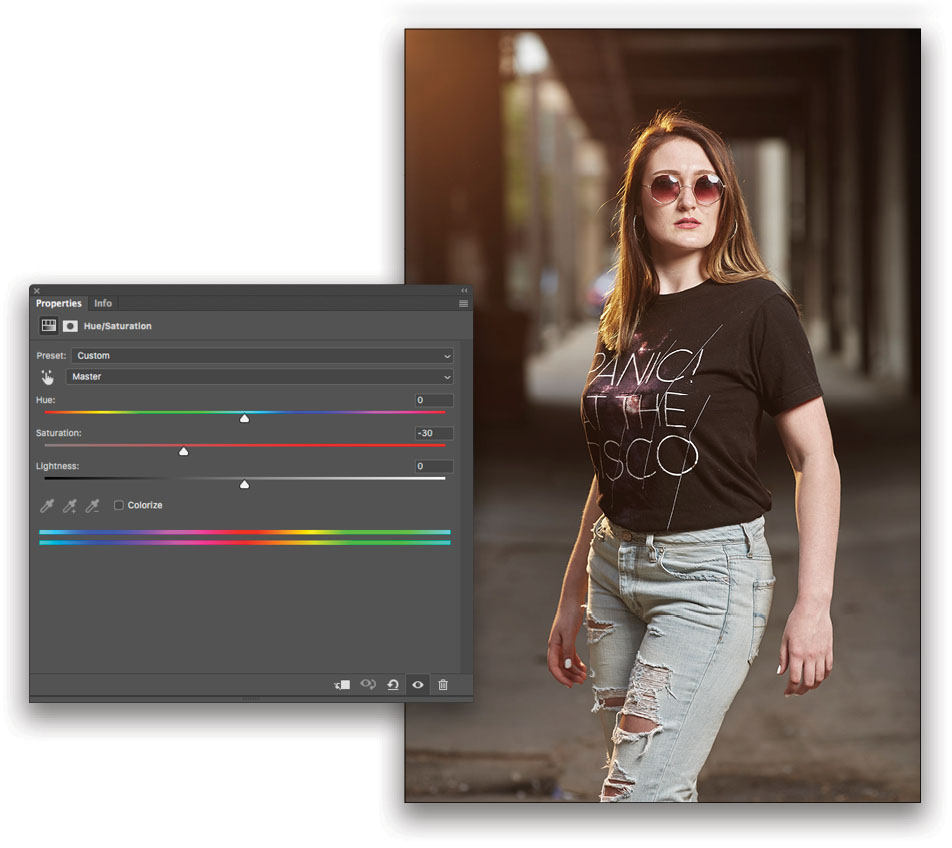Open the Preset dropdown showing Custom
Screen dimensions: 952x848
tap(260, 355)
